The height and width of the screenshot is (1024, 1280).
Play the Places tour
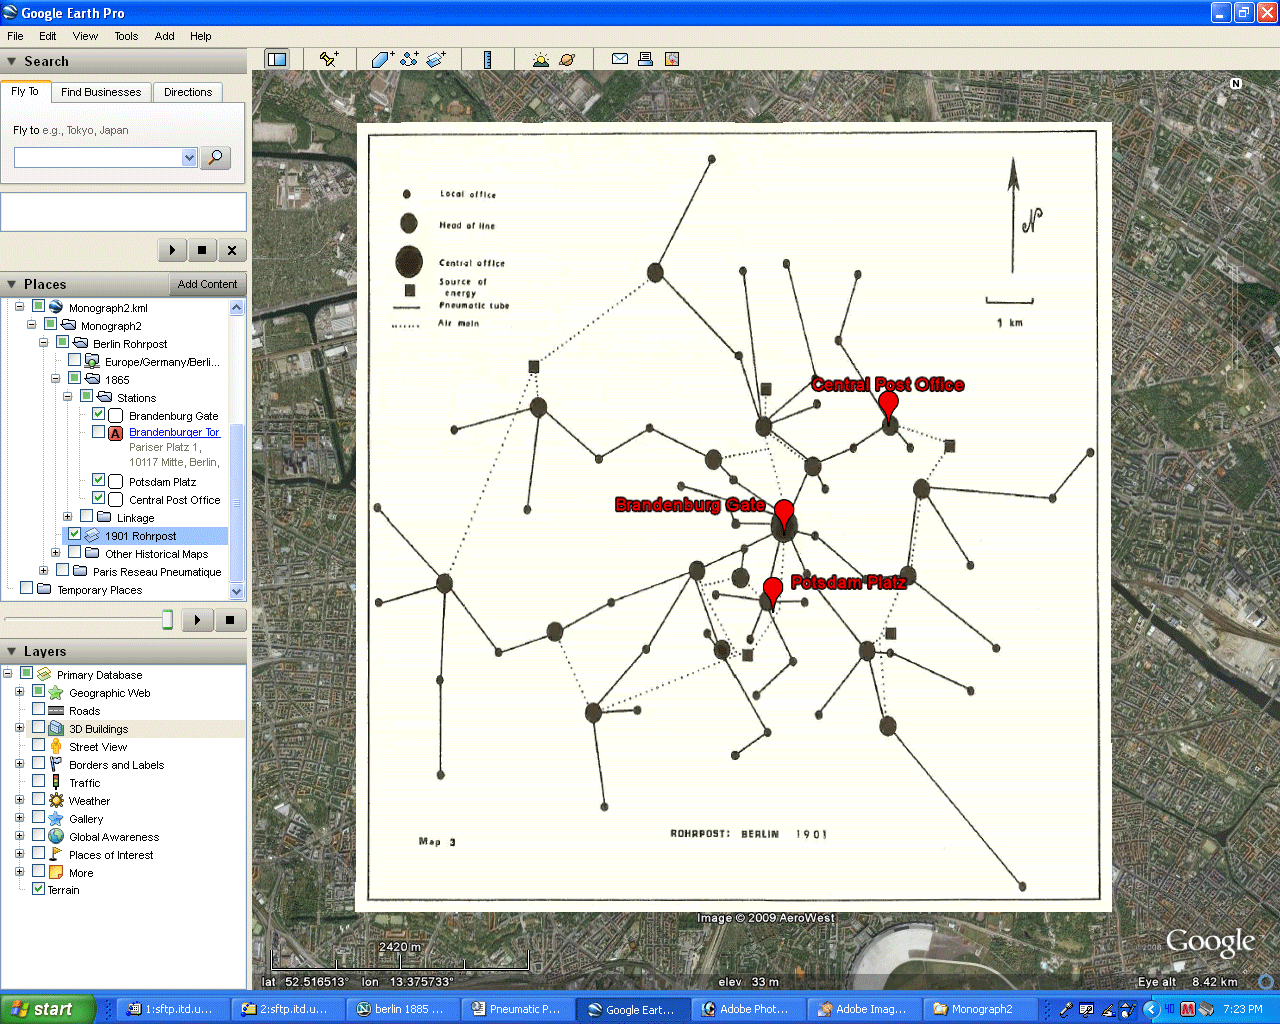click(x=198, y=620)
